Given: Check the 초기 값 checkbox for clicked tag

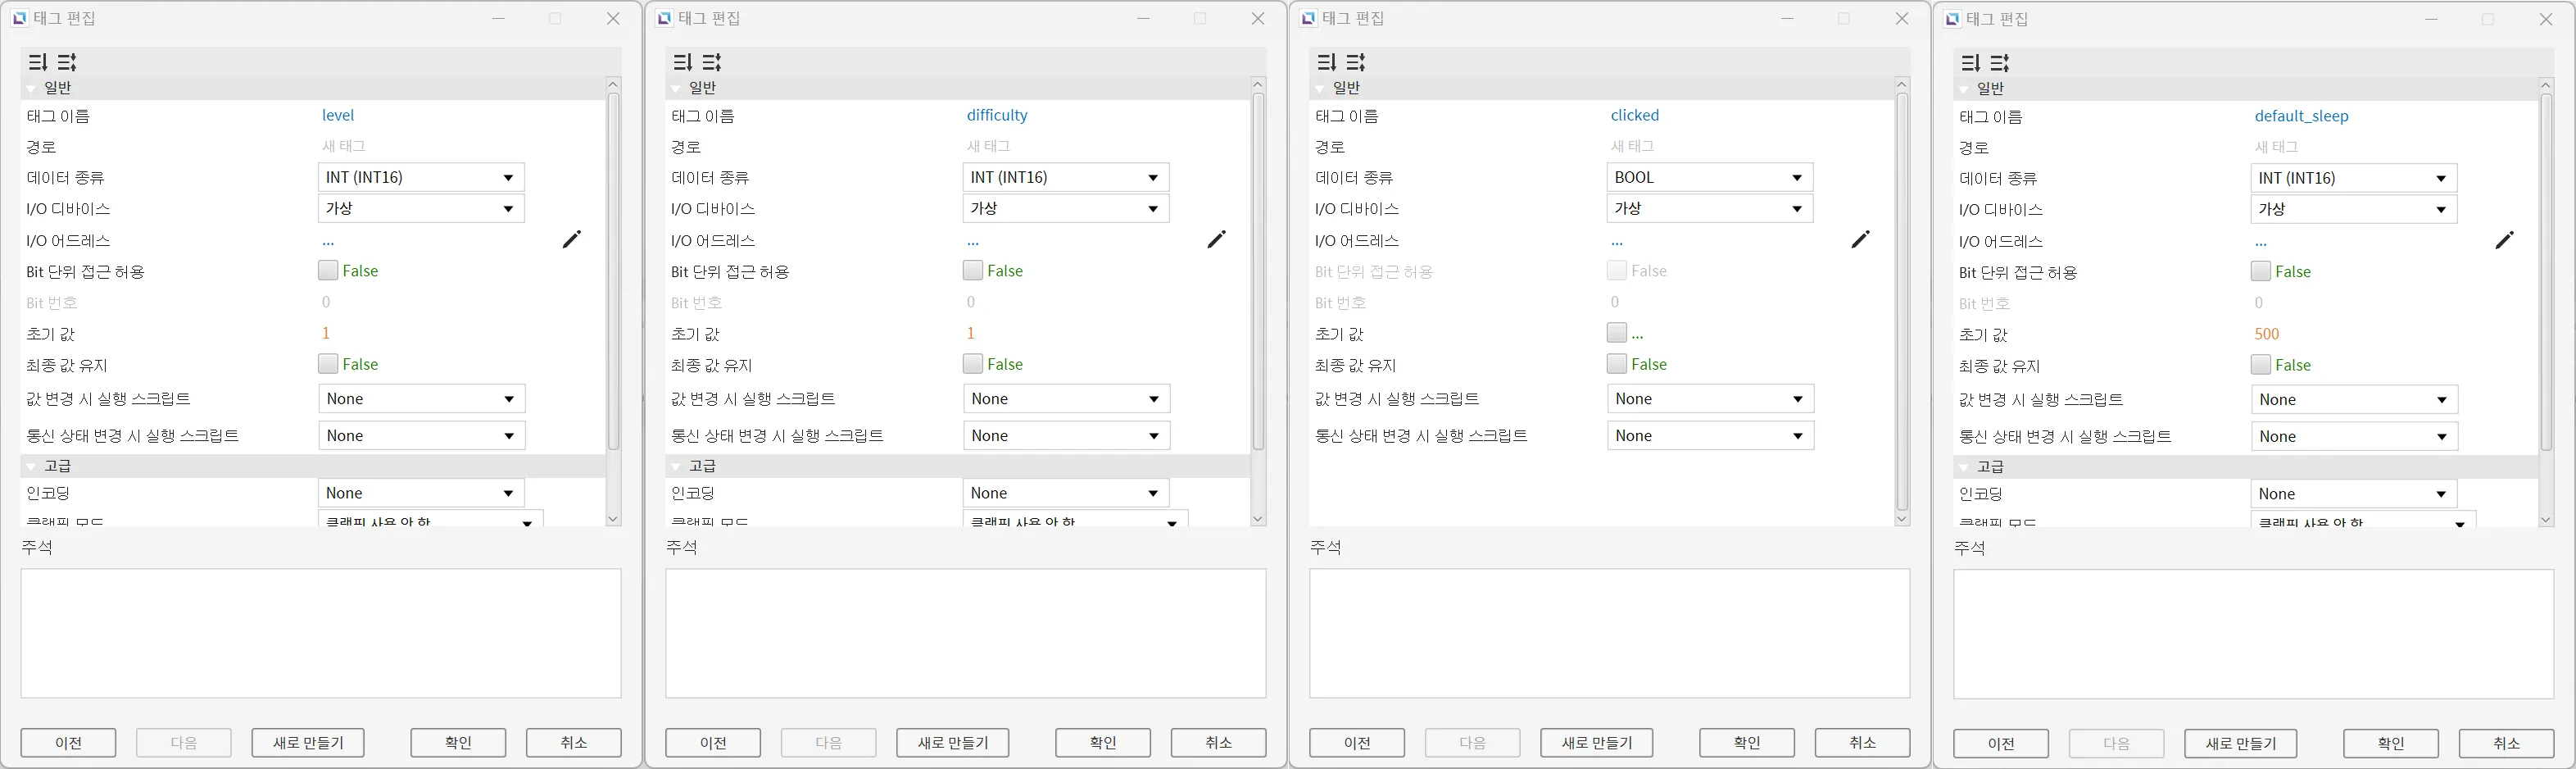Looking at the screenshot, I should [x=1616, y=332].
